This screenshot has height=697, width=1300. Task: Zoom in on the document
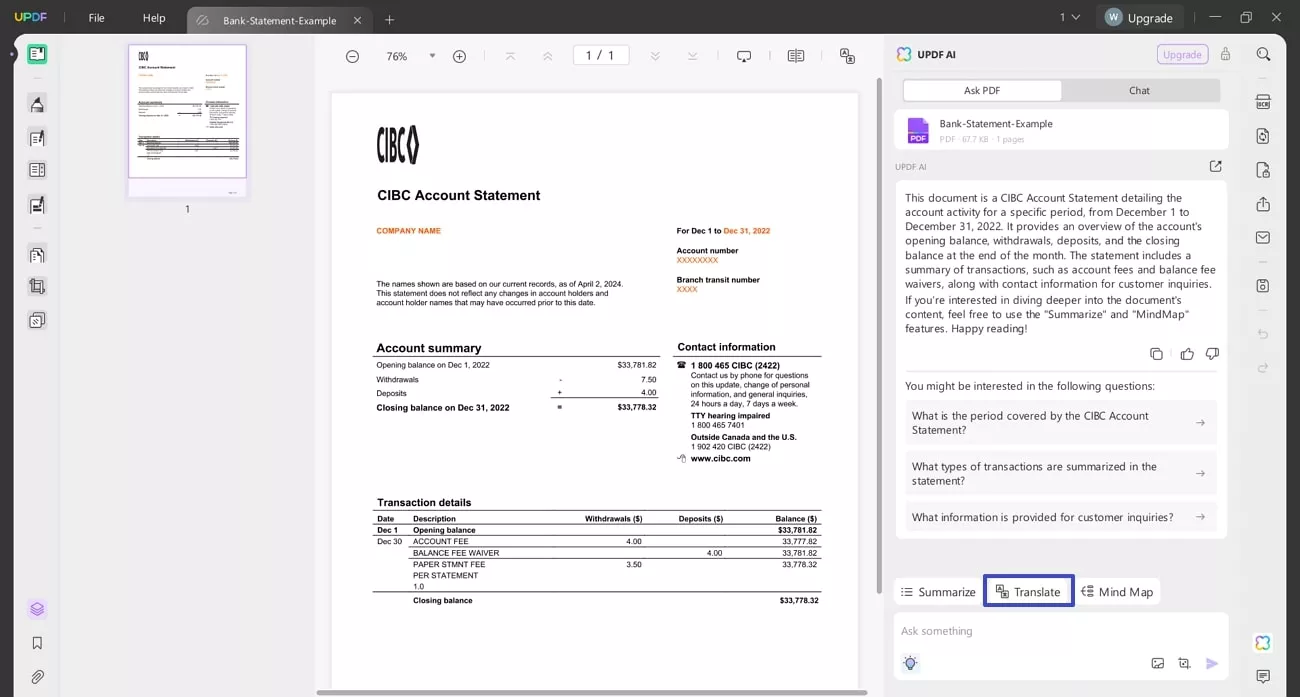tap(459, 56)
